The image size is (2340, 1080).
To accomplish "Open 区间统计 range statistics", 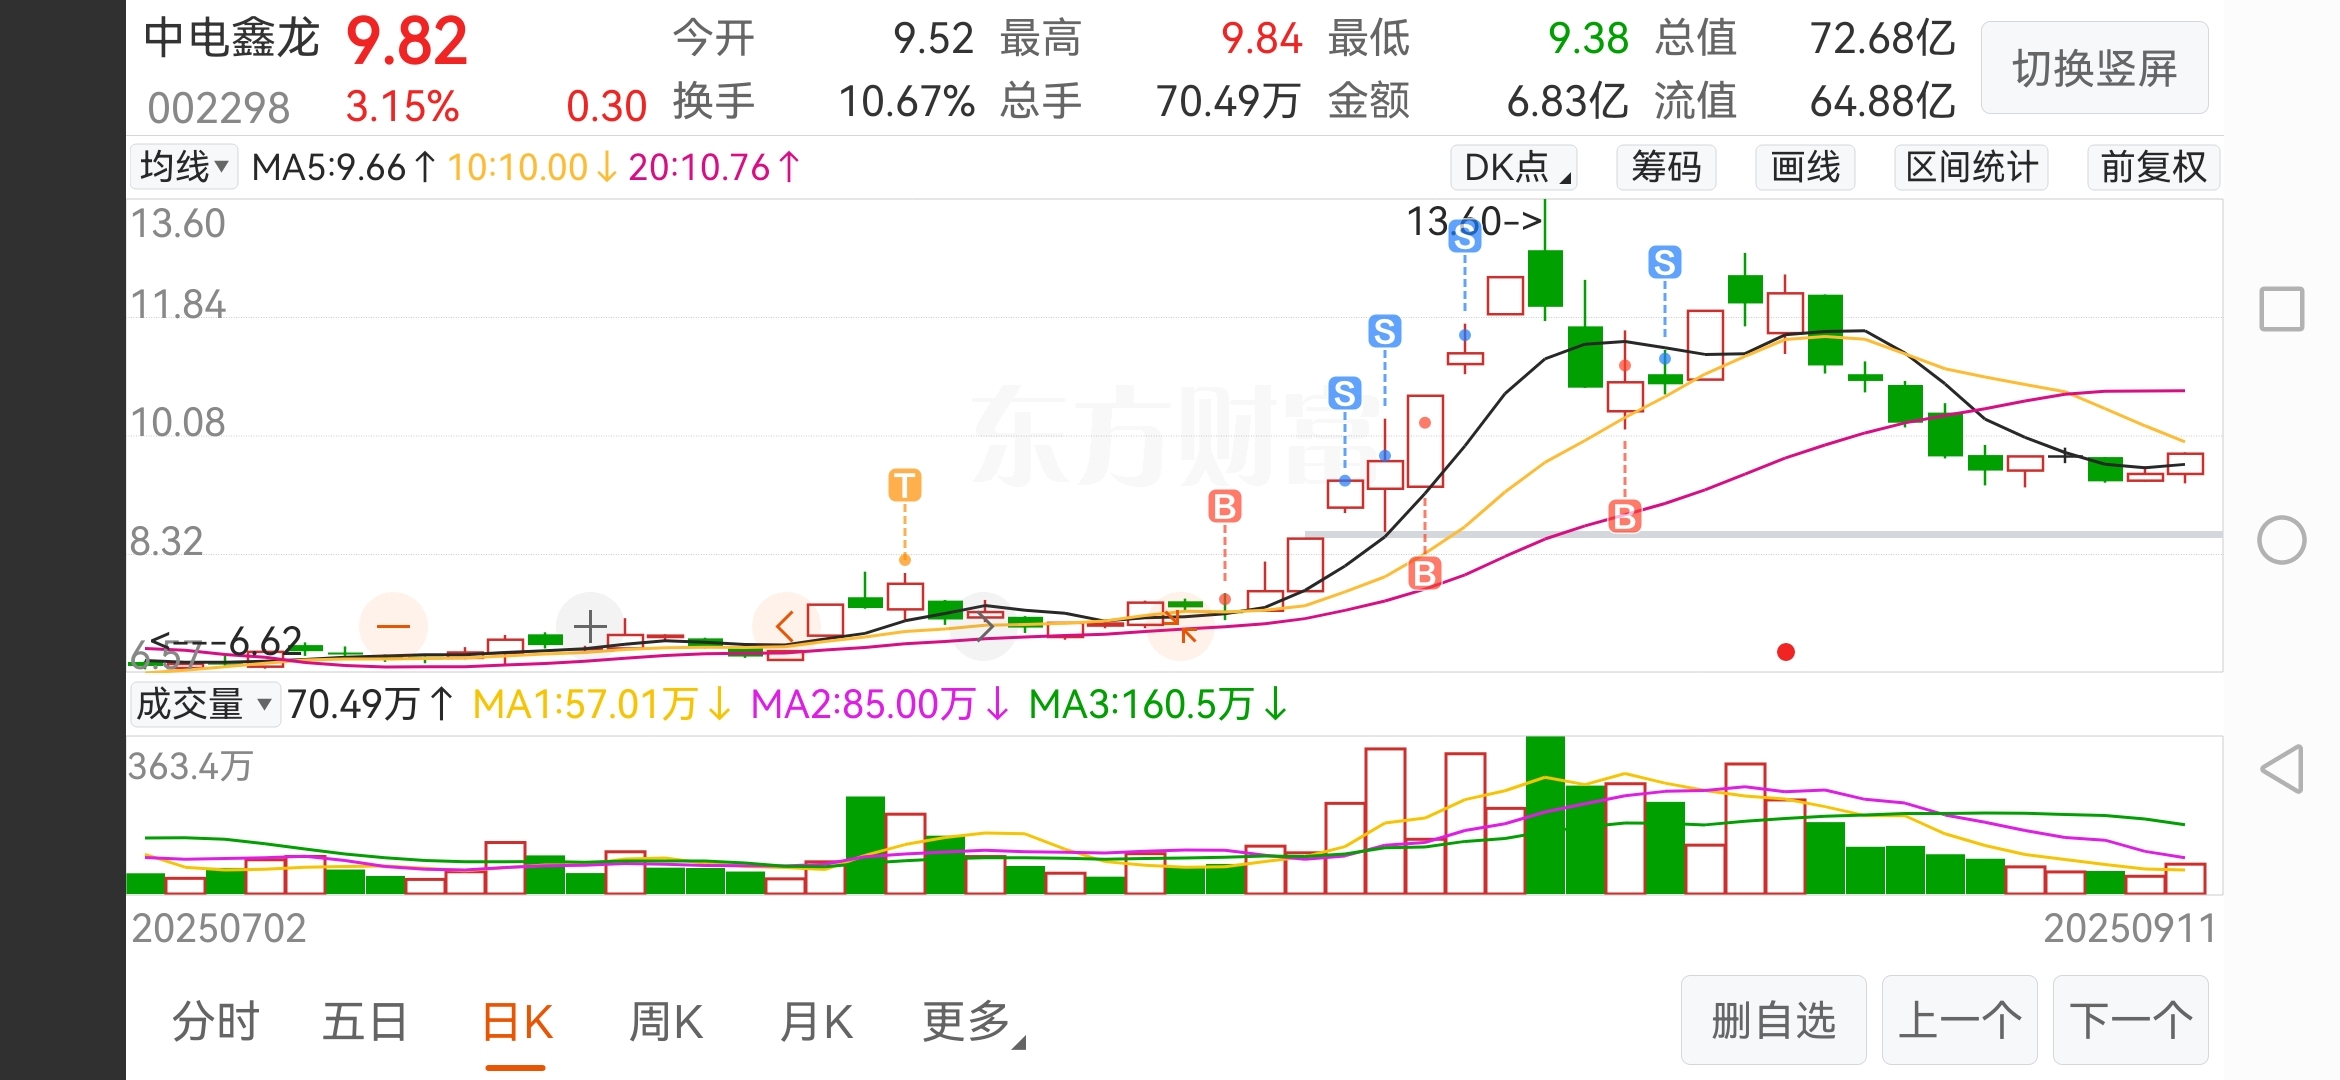I will tap(1971, 167).
